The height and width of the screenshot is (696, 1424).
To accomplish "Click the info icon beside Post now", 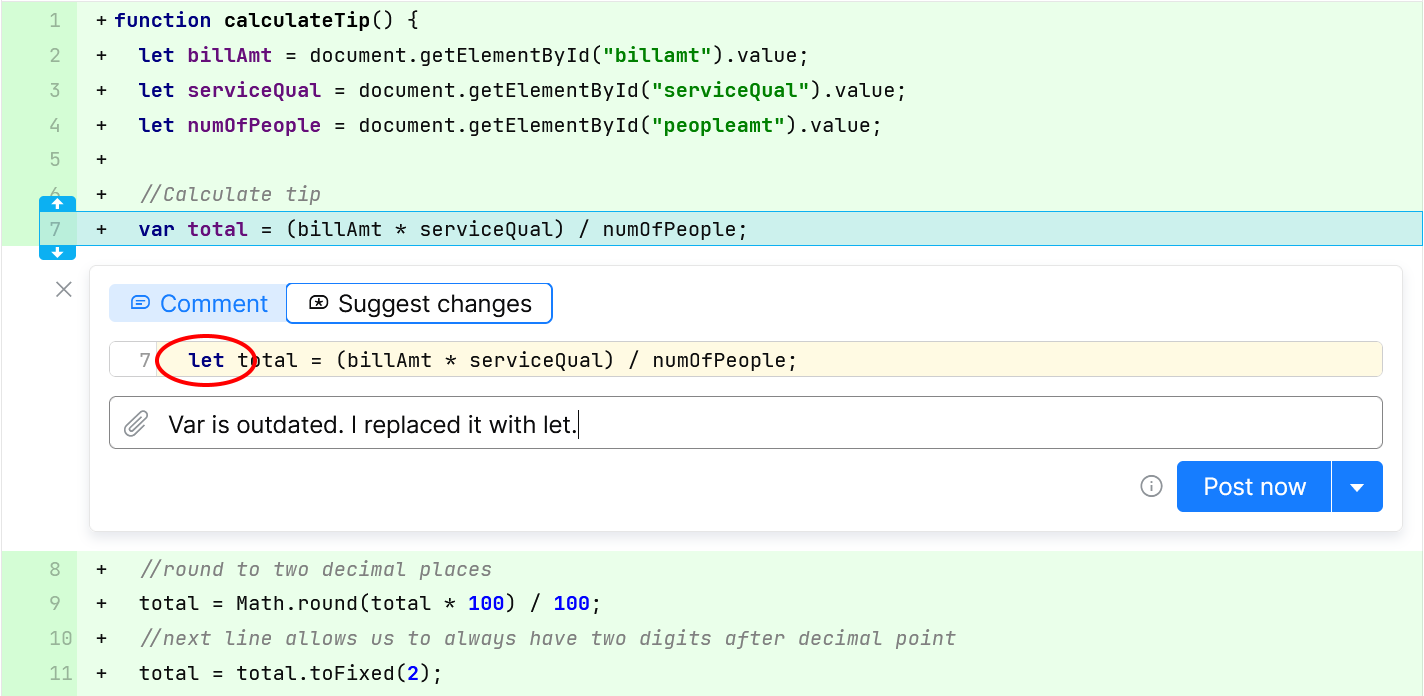I will [x=1152, y=486].
